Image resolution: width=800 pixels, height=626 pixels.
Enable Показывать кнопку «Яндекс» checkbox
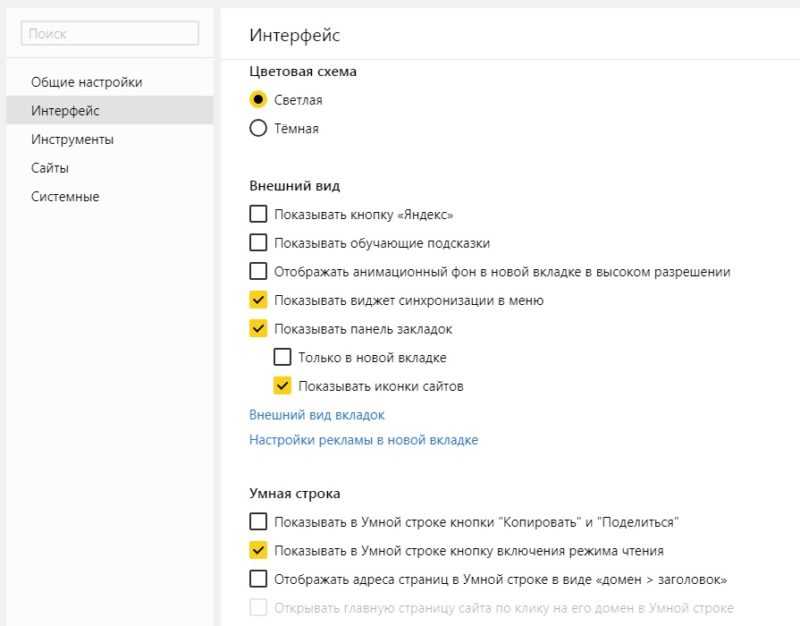tap(258, 214)
